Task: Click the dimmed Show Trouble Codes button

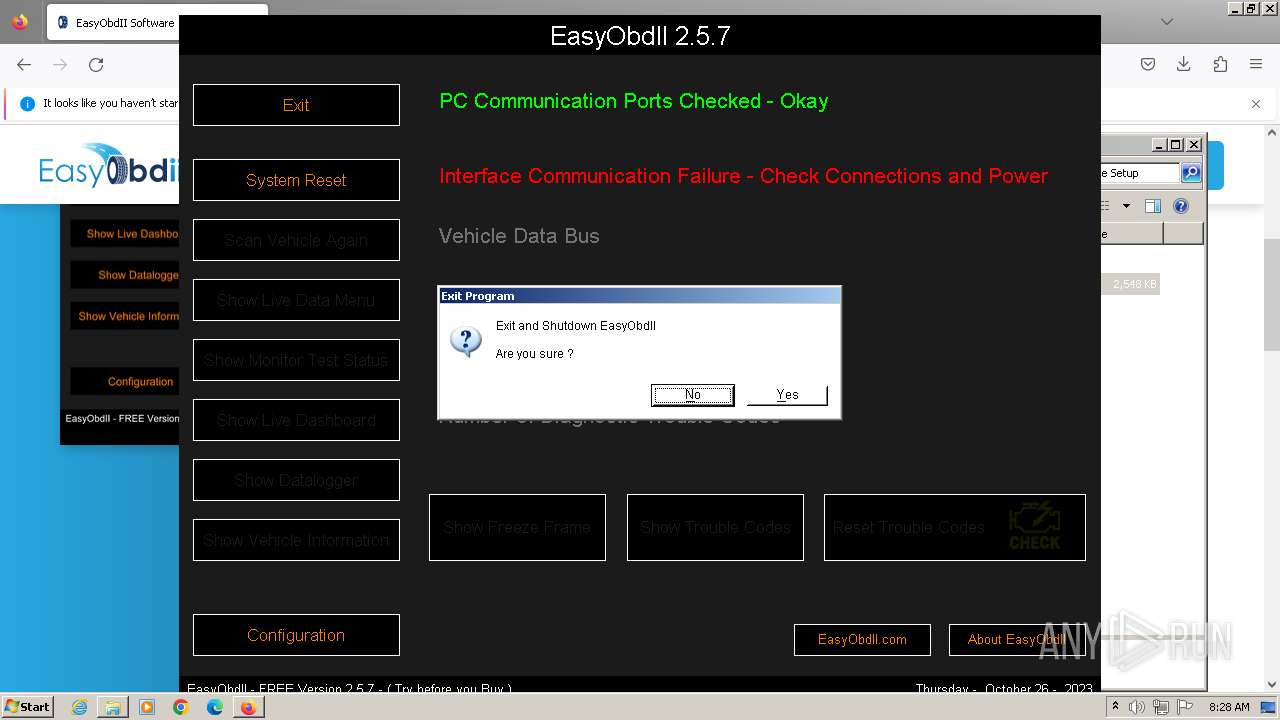Action: tap(715, 527)
